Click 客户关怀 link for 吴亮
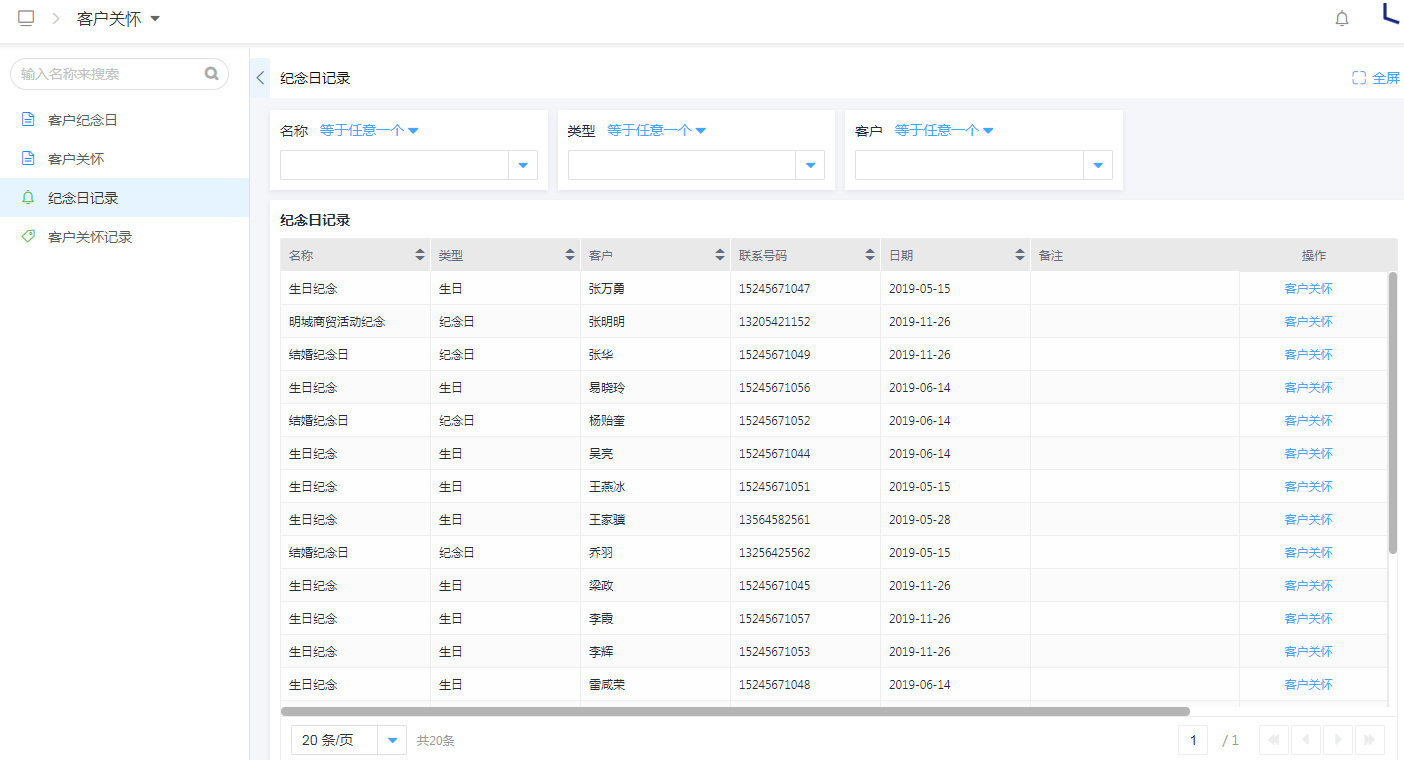This screenshot has height=760, width=1404. click(1308, 454)
